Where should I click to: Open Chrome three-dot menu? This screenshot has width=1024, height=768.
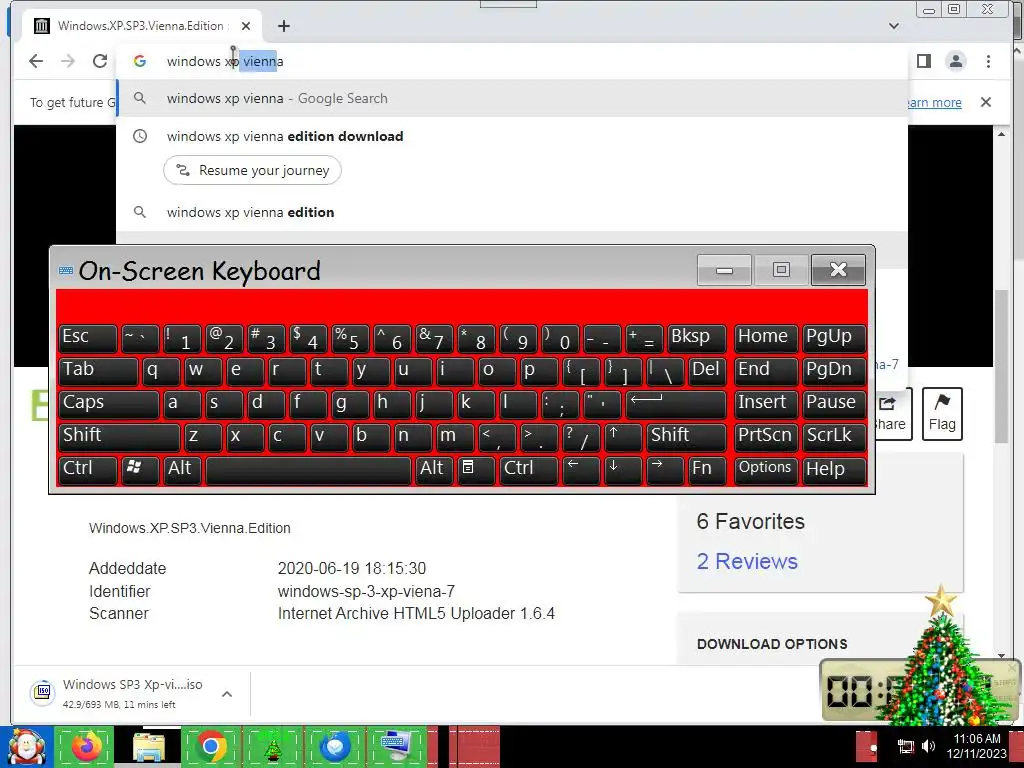click(x=988, y=61)
